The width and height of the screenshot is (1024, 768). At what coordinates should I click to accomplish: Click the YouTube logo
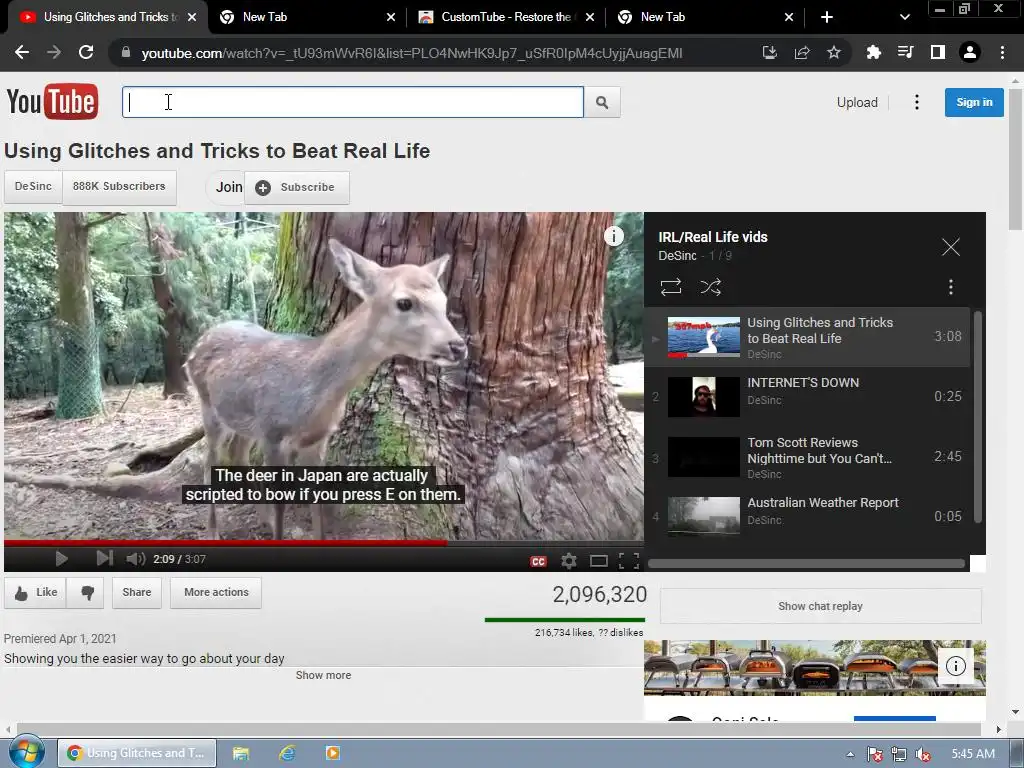(52, 101)
